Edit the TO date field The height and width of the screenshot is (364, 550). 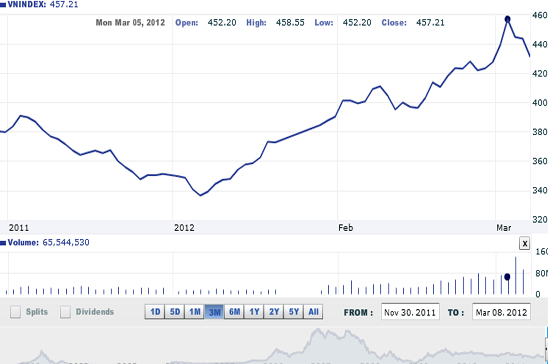[x=501, y=312]
